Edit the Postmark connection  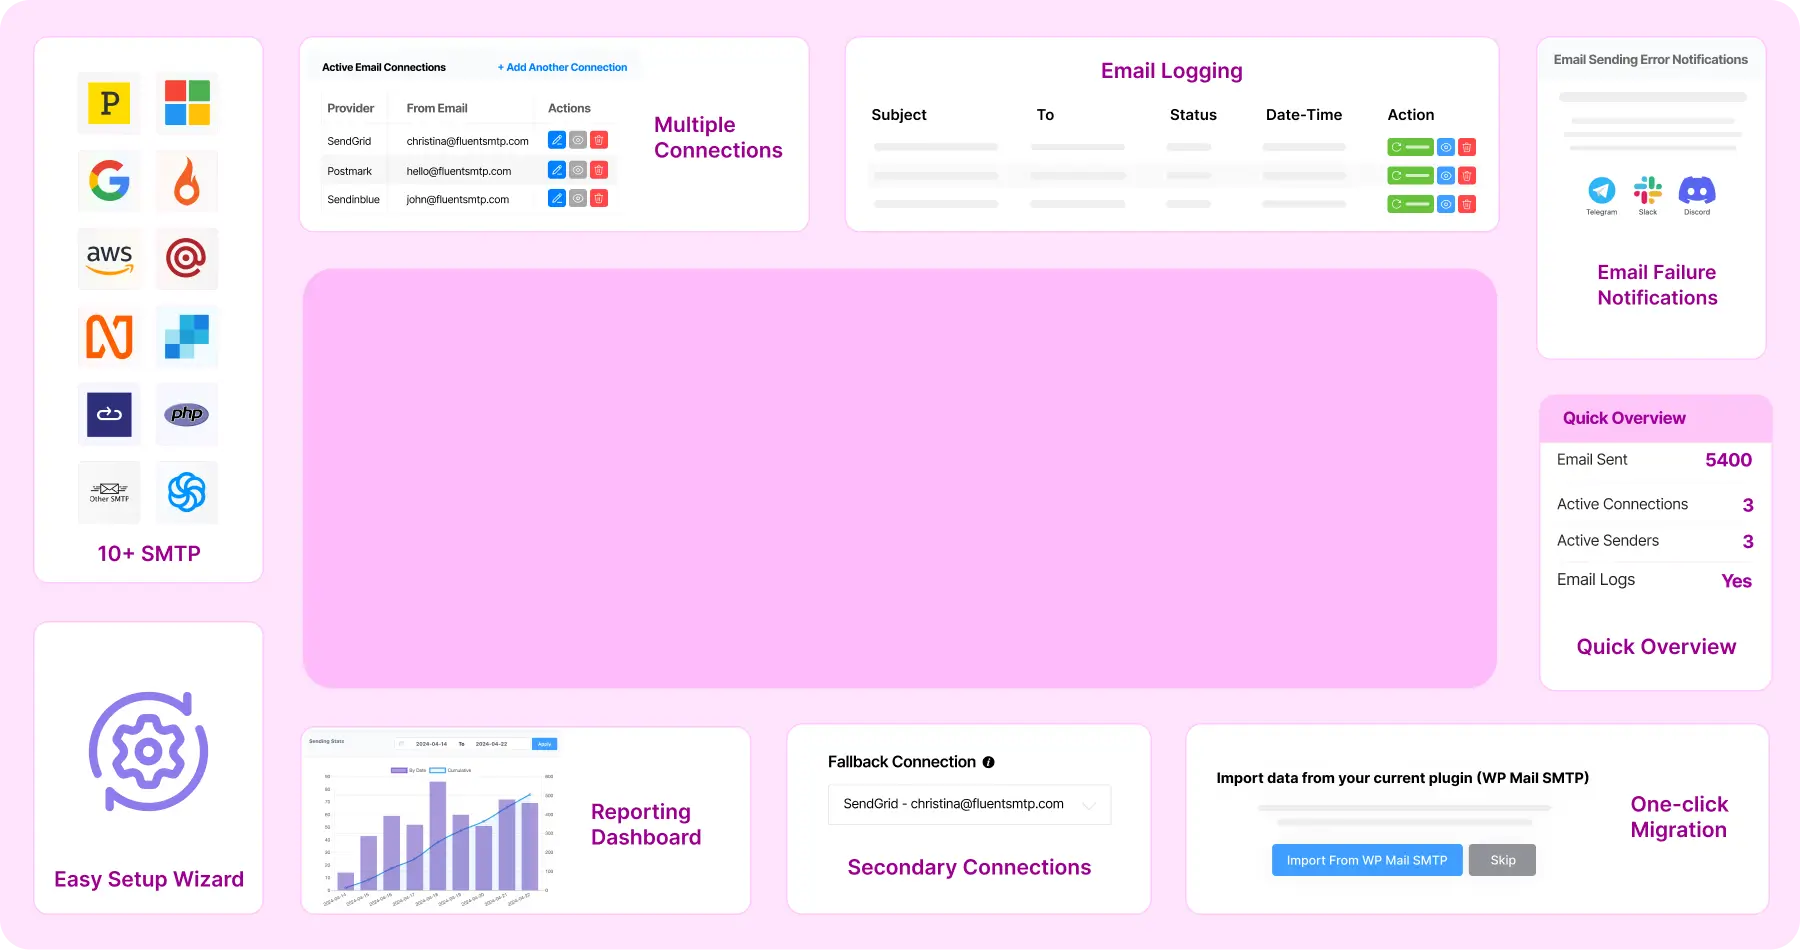tap(557, 170)
